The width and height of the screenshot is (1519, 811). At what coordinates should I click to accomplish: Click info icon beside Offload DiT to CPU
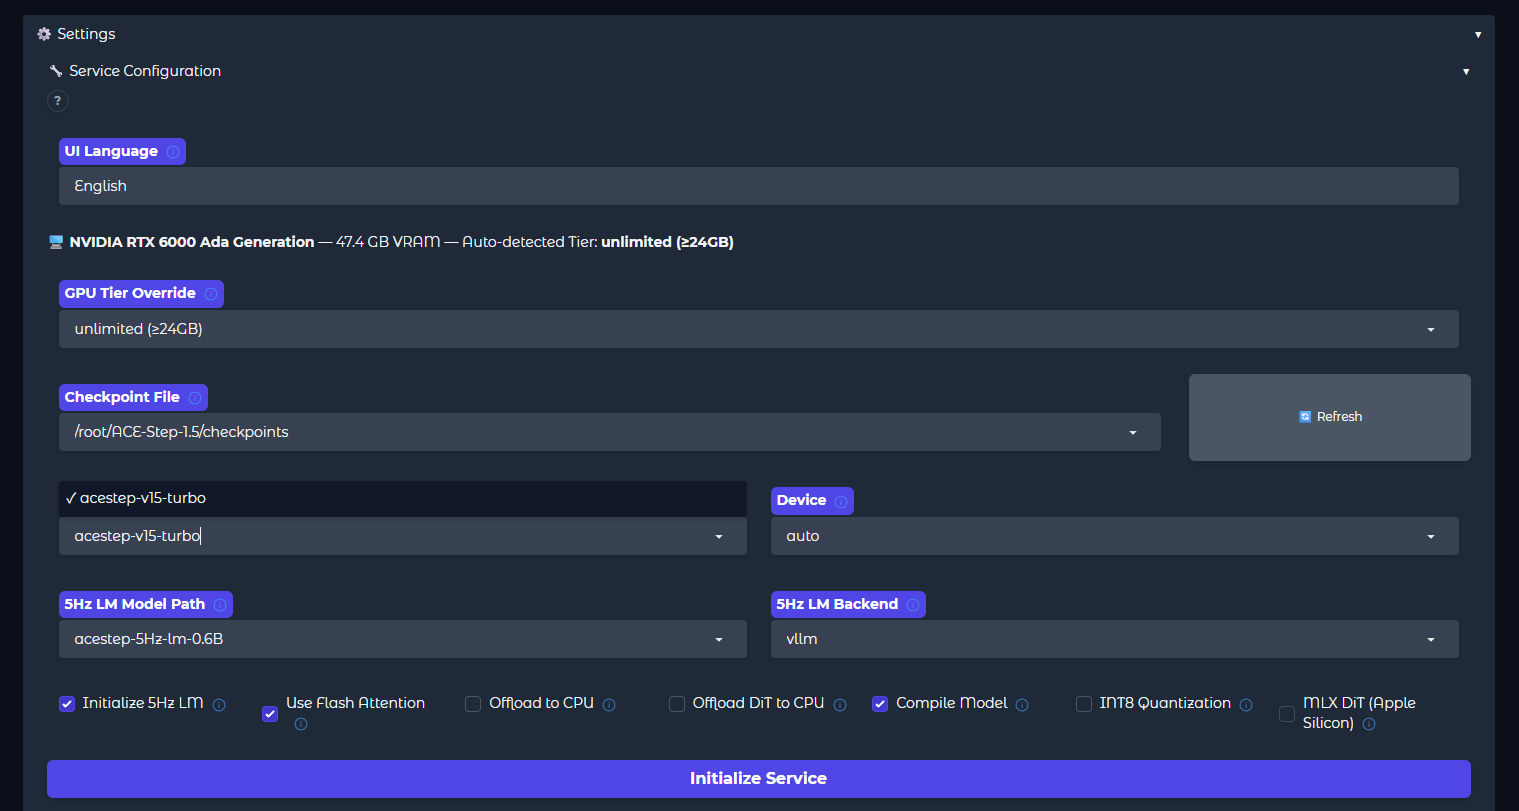pos(840,705)
